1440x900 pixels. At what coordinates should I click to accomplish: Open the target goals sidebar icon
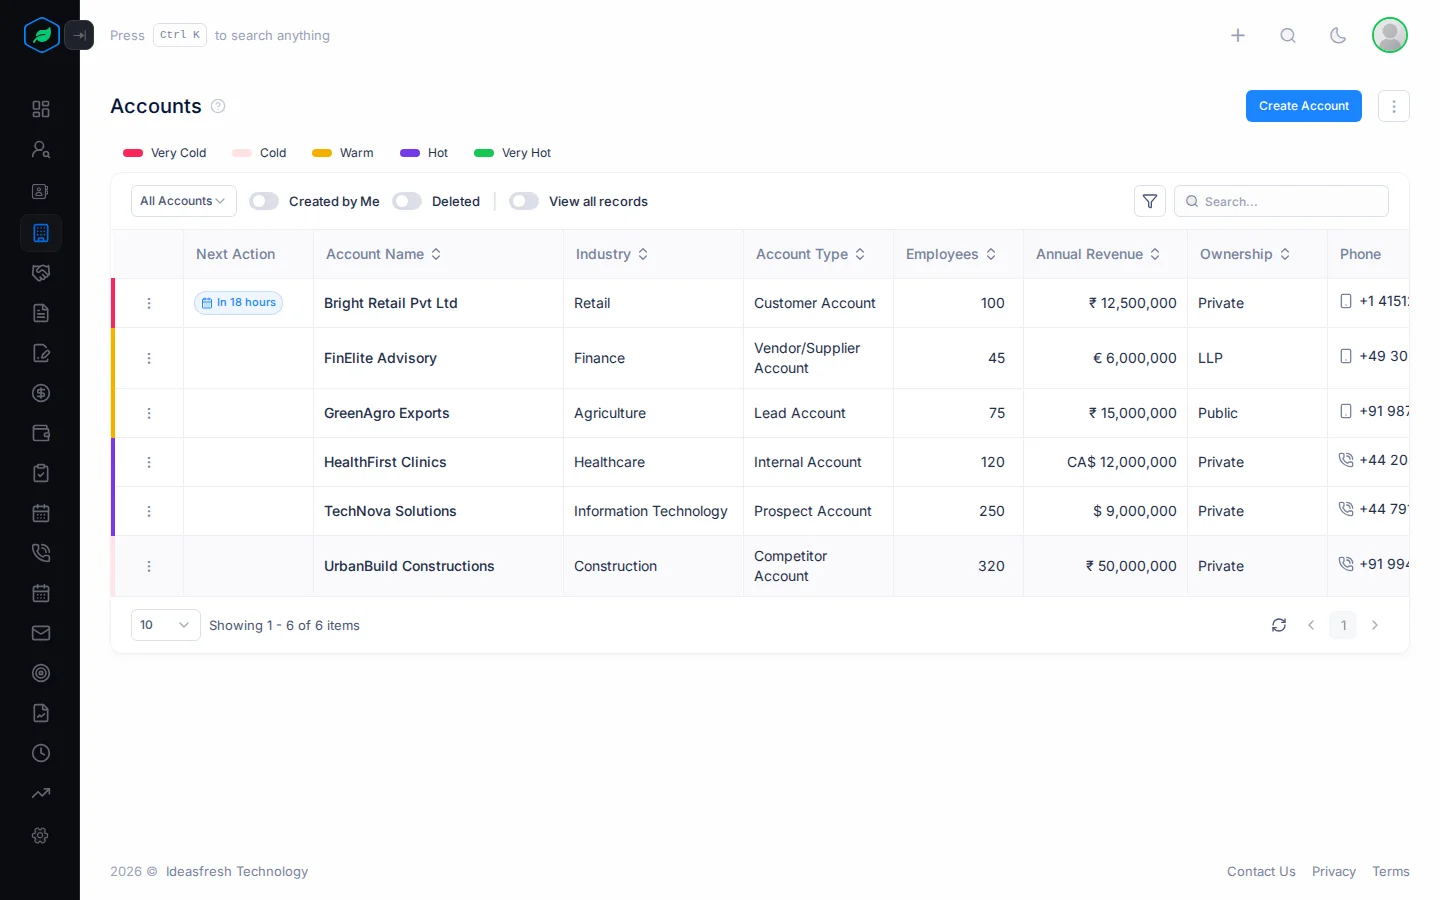[41, 673]
